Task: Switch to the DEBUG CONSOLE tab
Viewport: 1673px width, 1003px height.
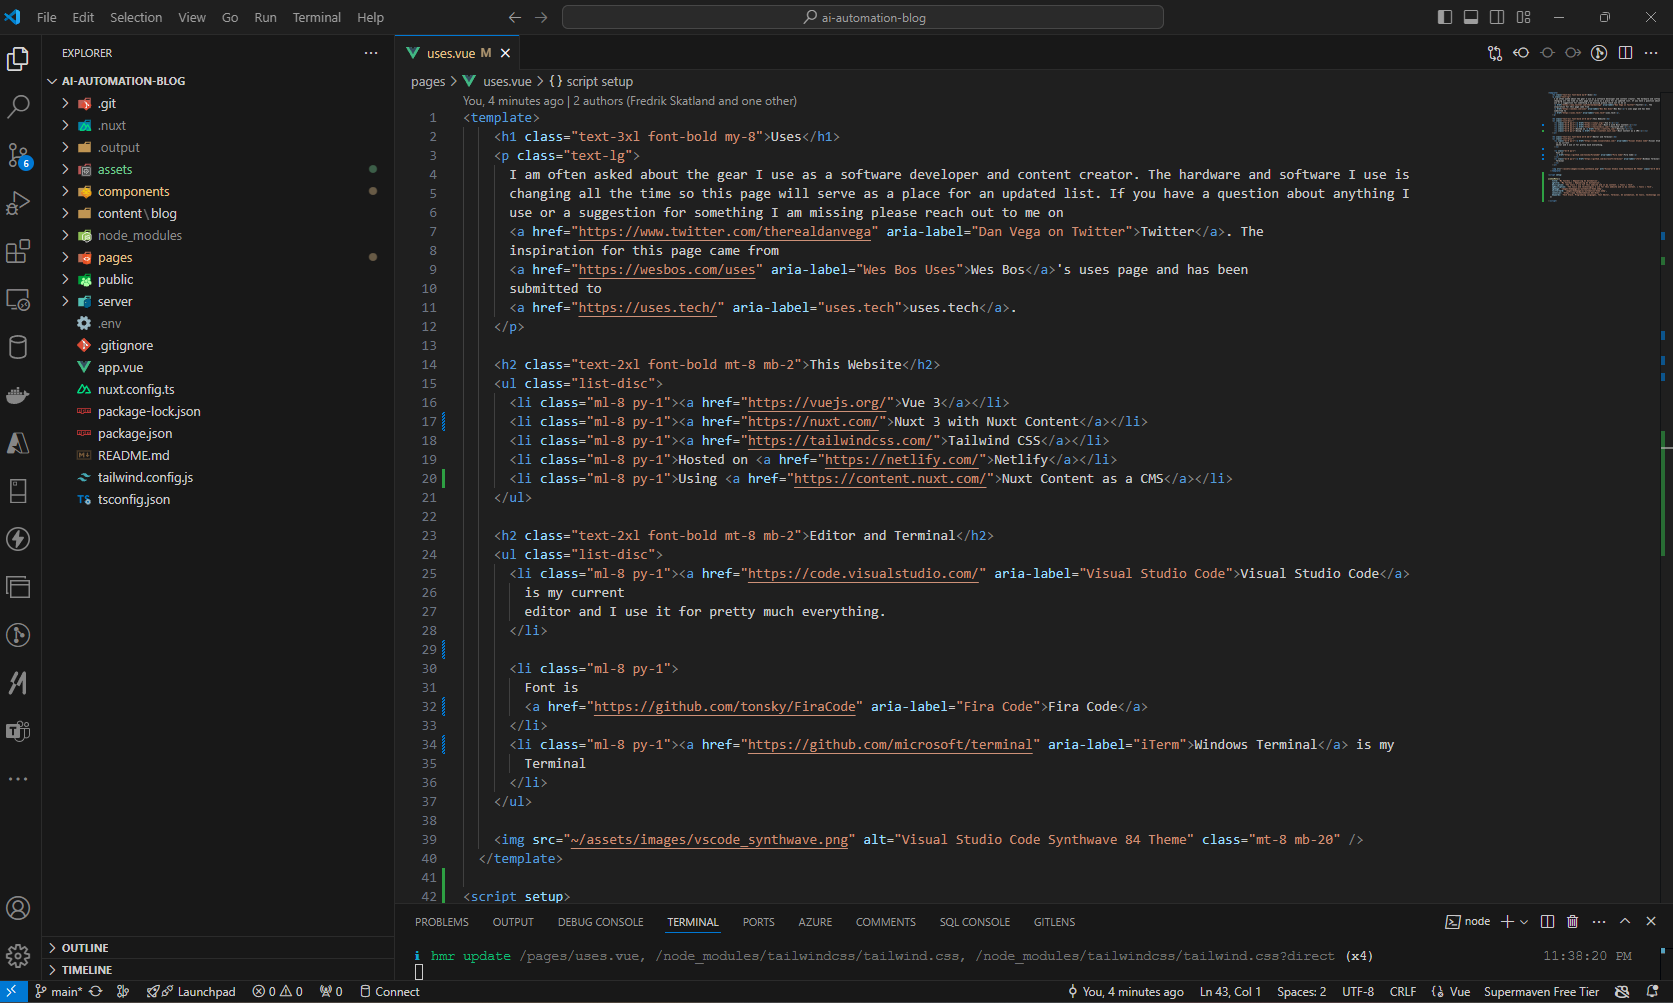Action: [600, 922]
